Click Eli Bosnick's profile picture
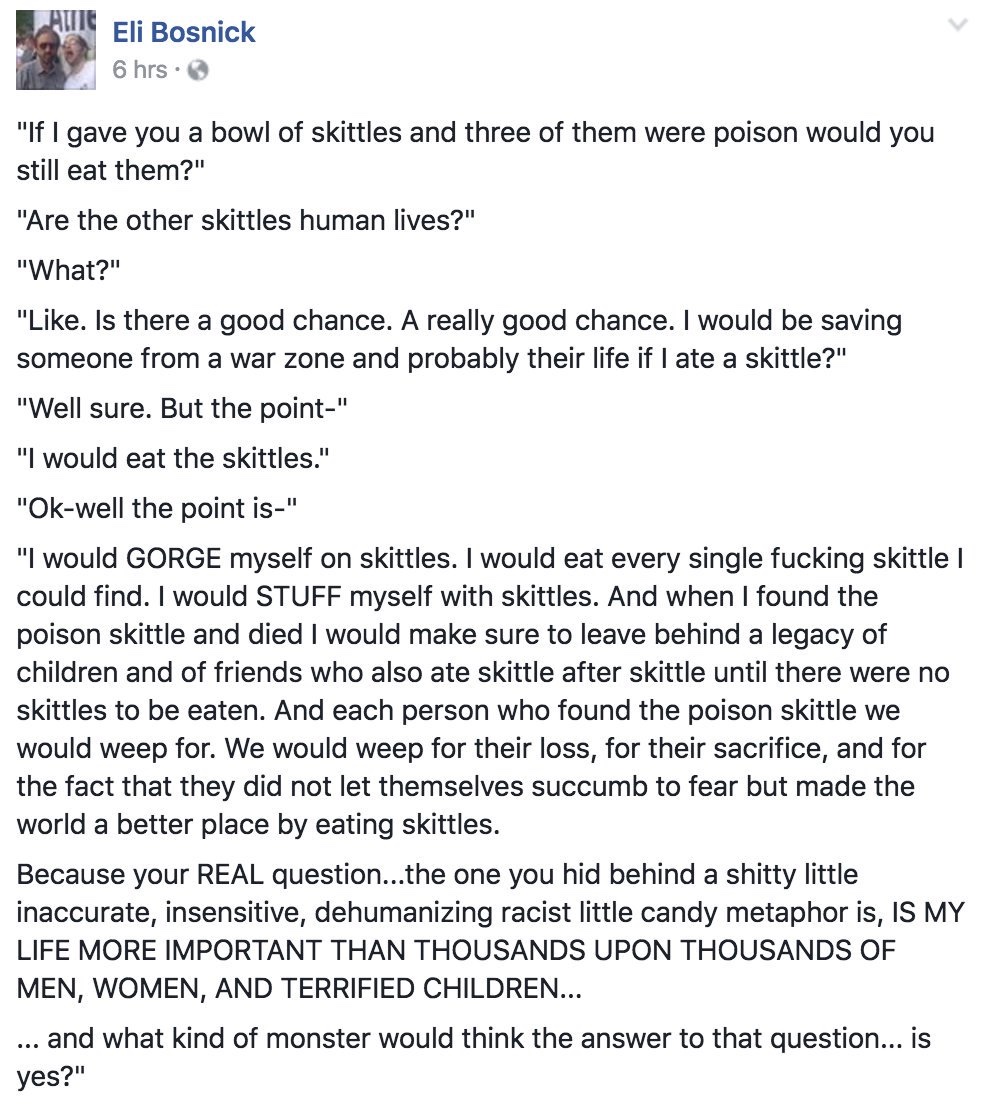Image resolution: width=988 pixels, height=1106 pixels. coord(55,48)
